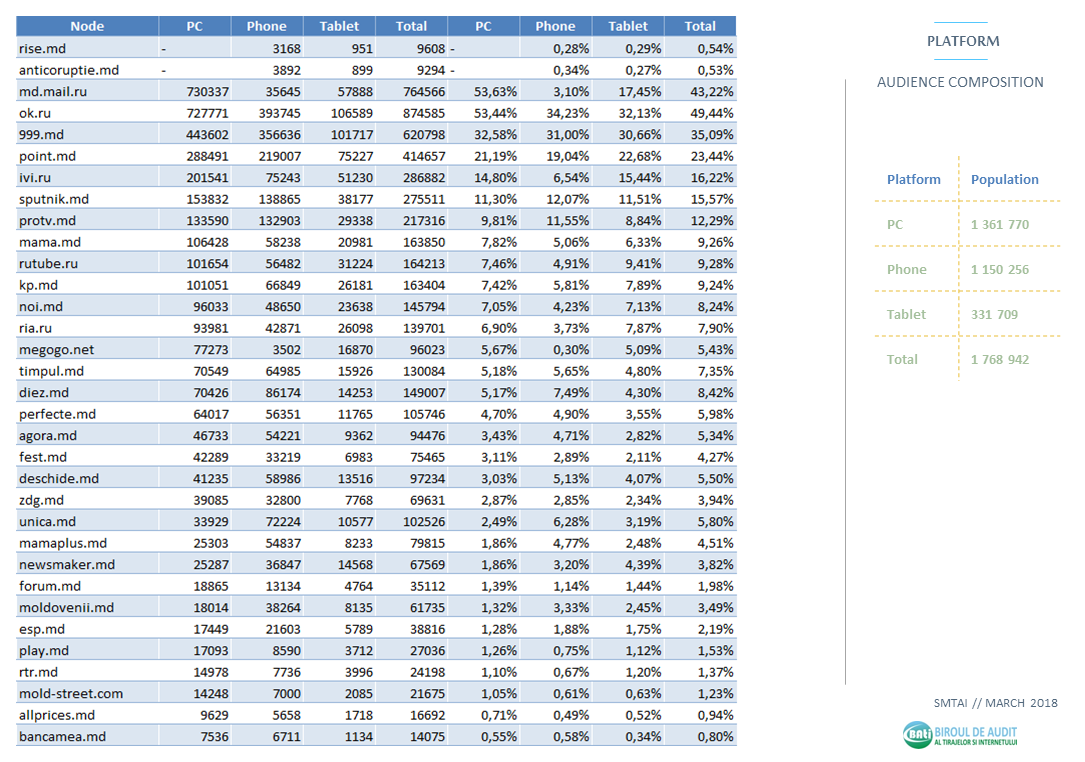Click the sputnik.md node cell
1085x762 pixels.
[x=54, y=199]
